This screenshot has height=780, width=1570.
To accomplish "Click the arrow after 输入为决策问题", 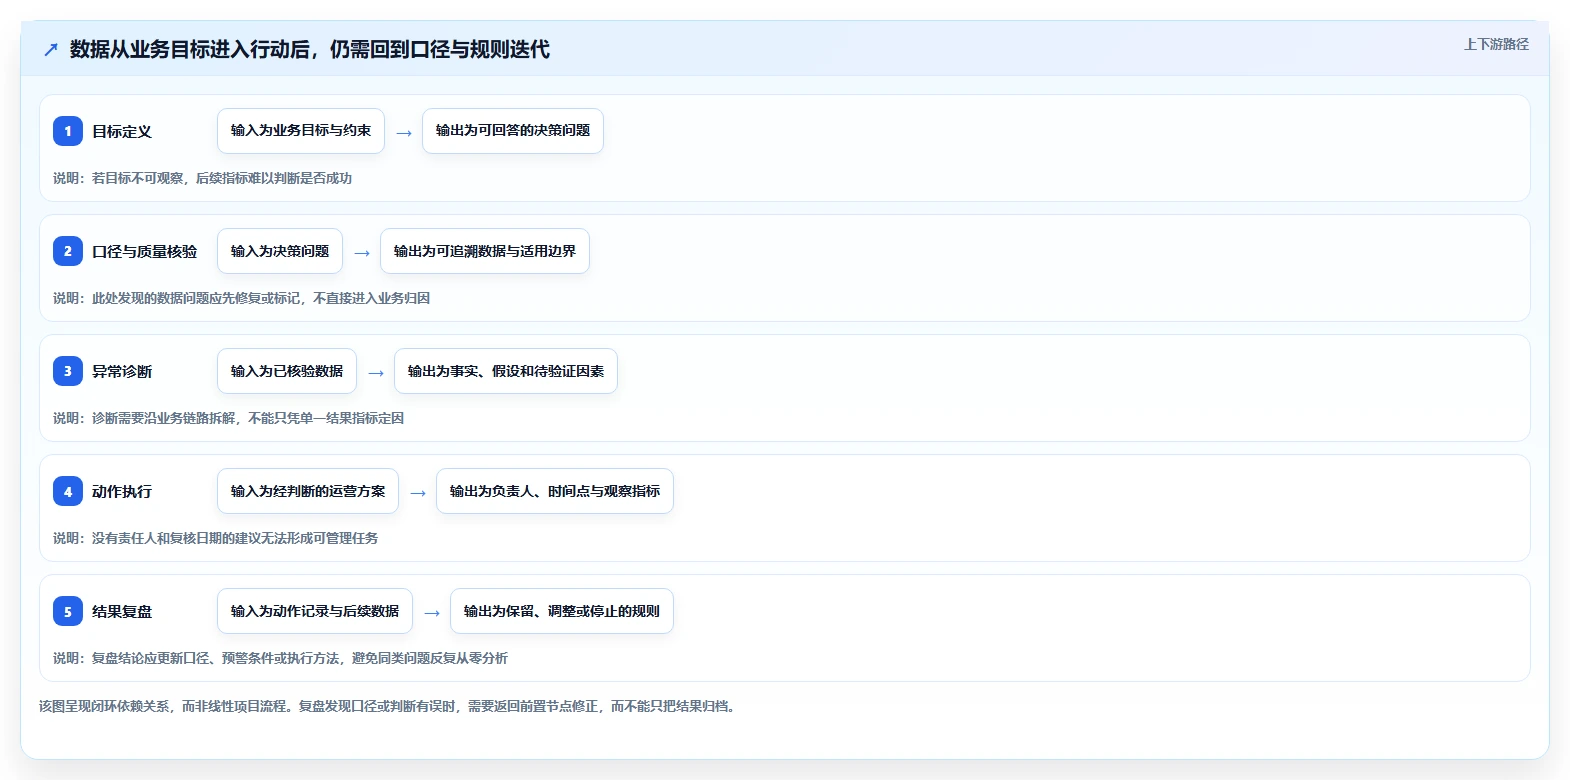I will coord(362,252).
